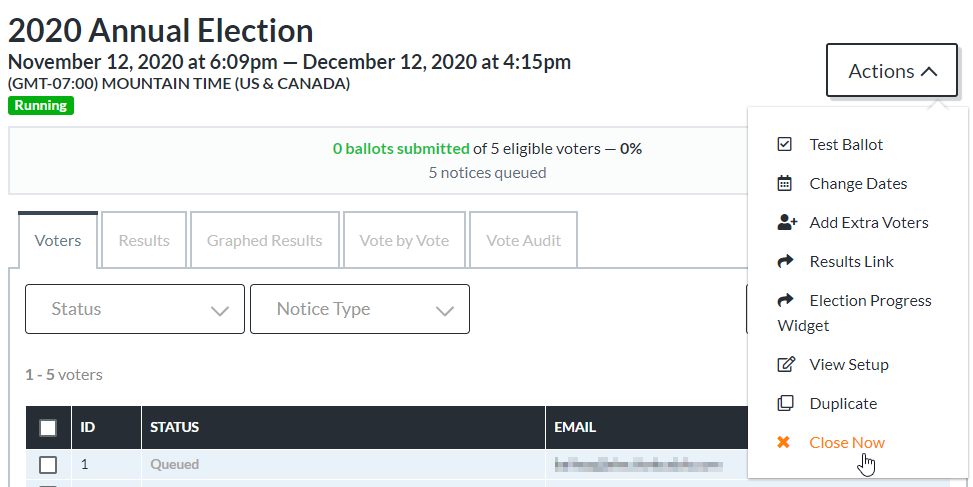
Task: Open the Notice Type filter dropdown
Action: [x=360, y=309]
